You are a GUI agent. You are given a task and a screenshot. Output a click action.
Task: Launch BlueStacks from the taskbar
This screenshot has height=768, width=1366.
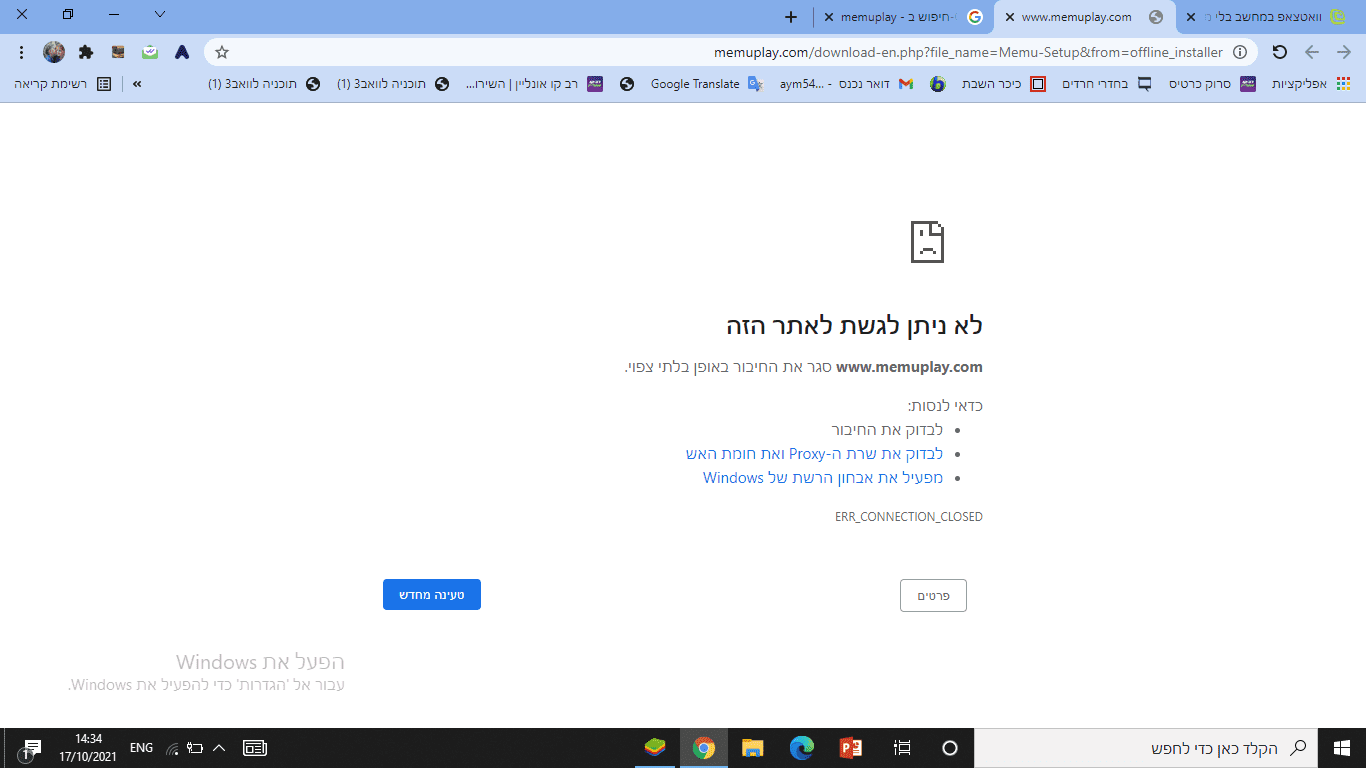[x=655, y=747]
